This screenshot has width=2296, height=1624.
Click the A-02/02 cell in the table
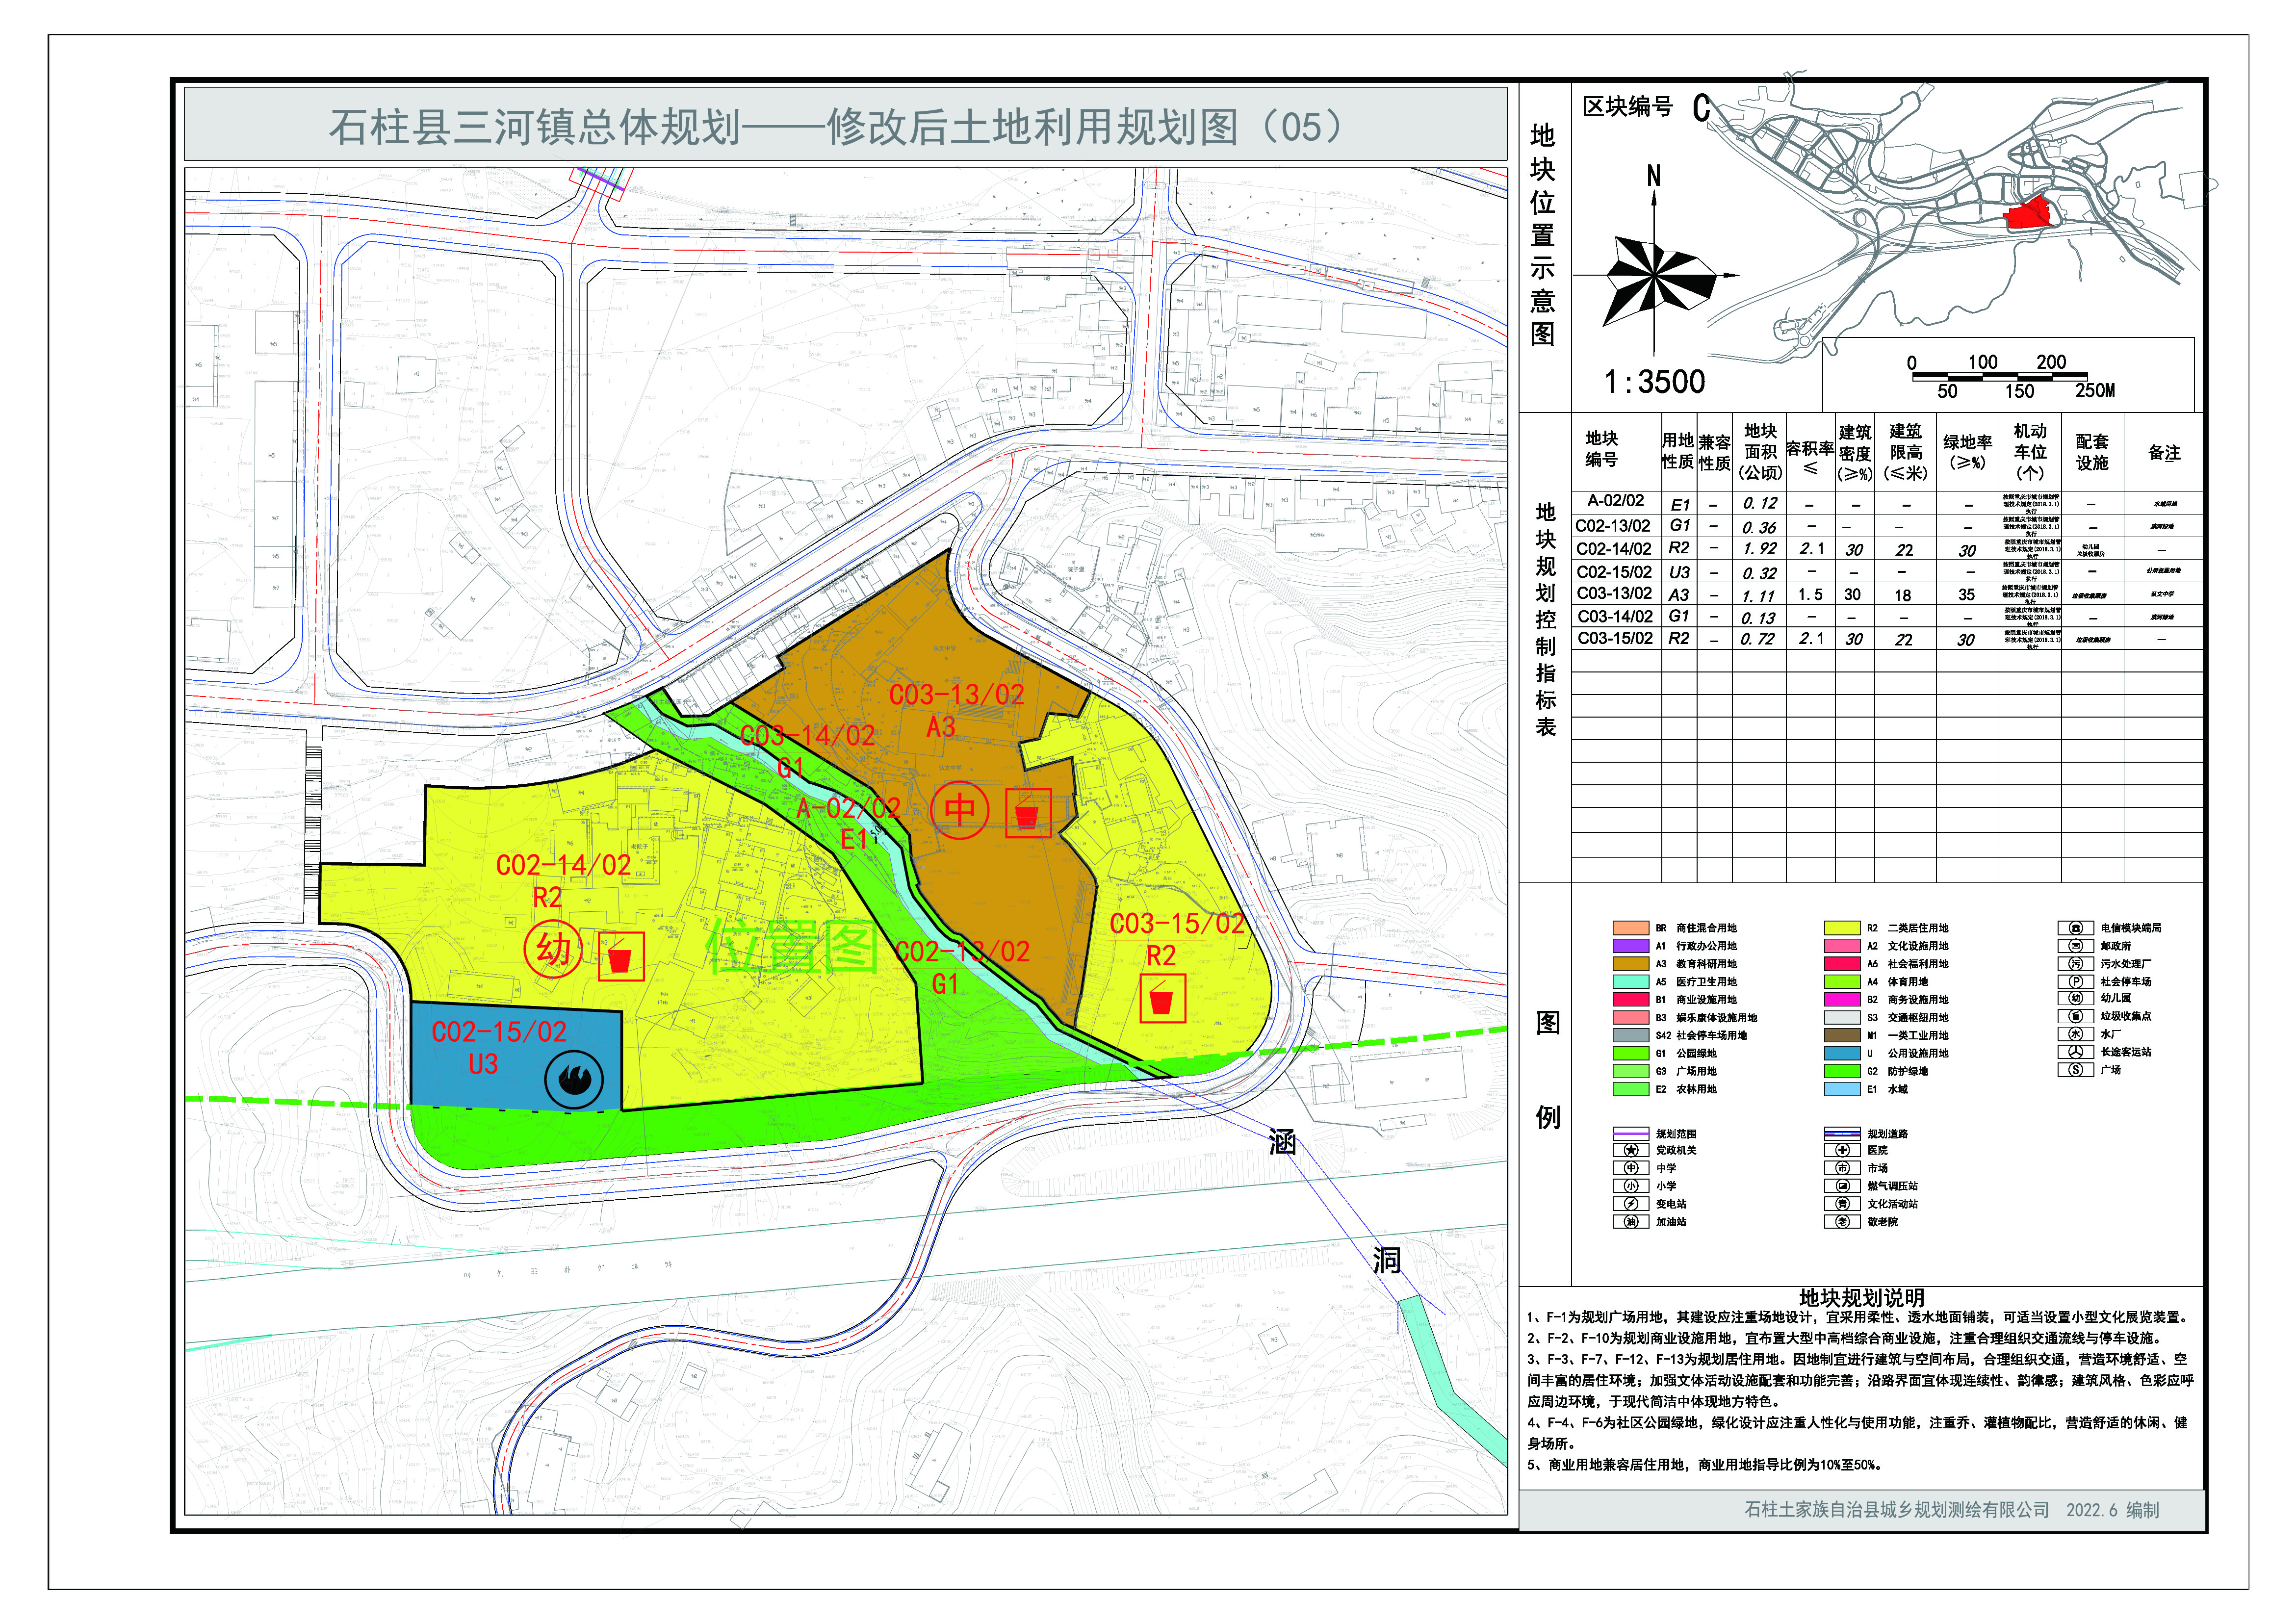(1616, 501)
